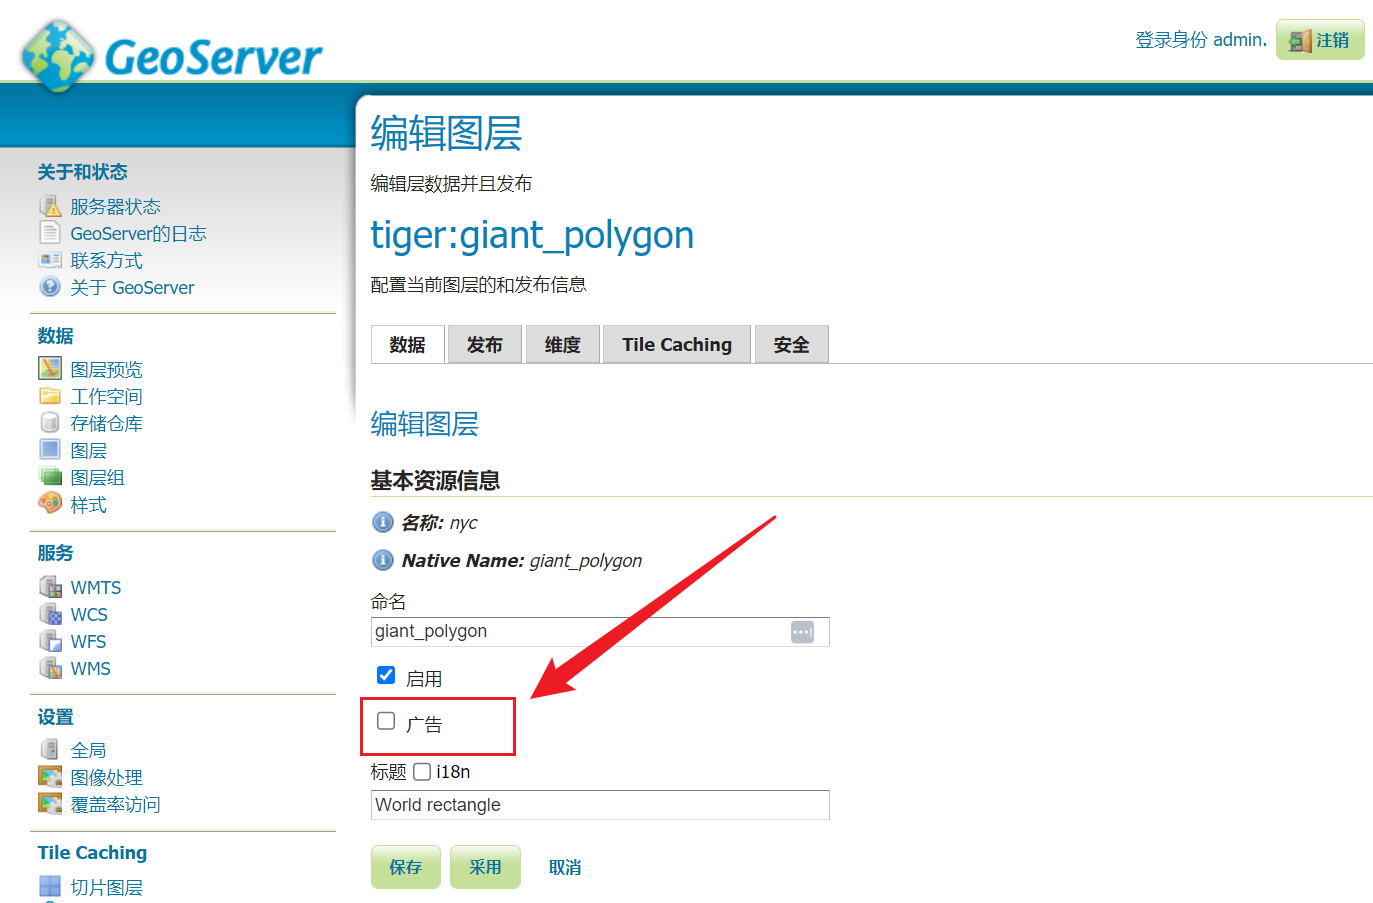Click the tiger:giant_polygon heading text
The width and height of the screenshot is (1373, 903).
532,236
